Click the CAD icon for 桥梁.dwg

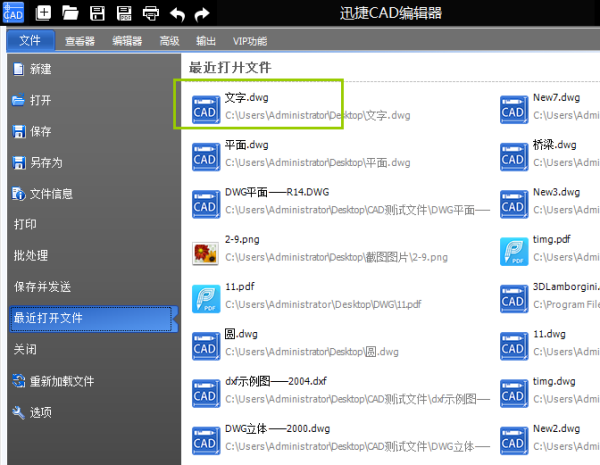click(514, 157)
